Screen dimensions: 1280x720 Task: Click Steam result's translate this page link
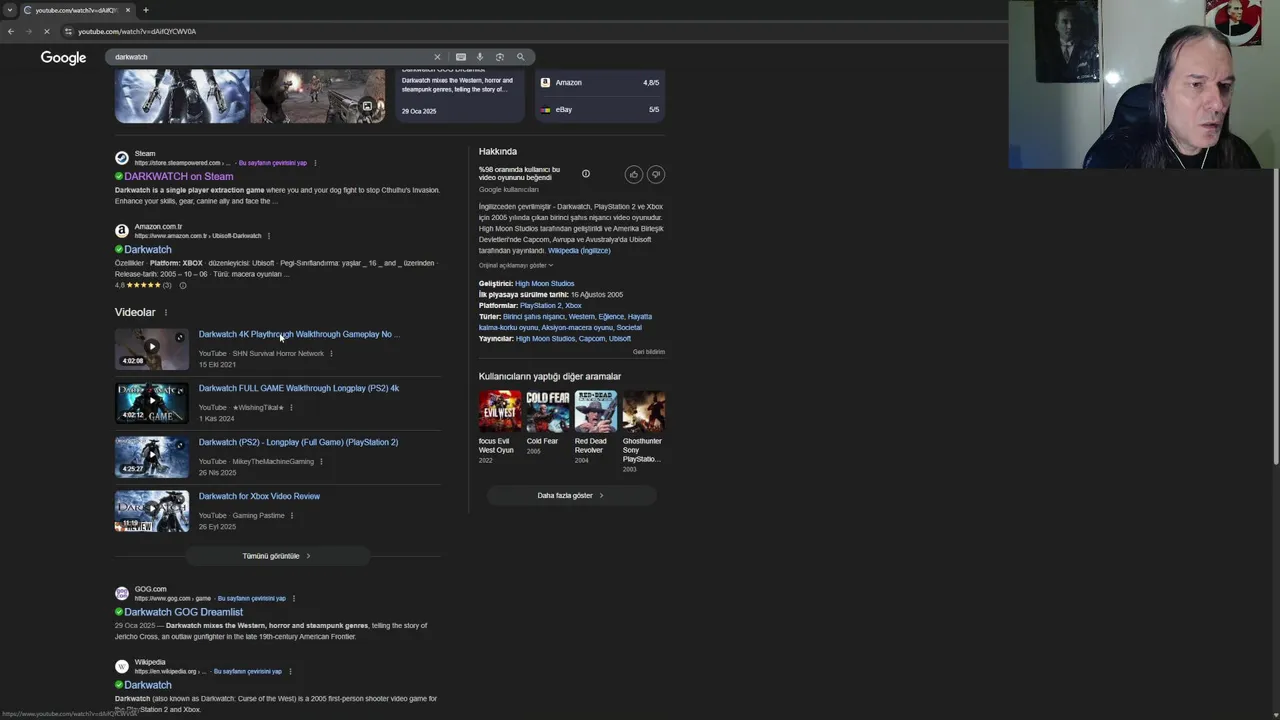(272, 163)
